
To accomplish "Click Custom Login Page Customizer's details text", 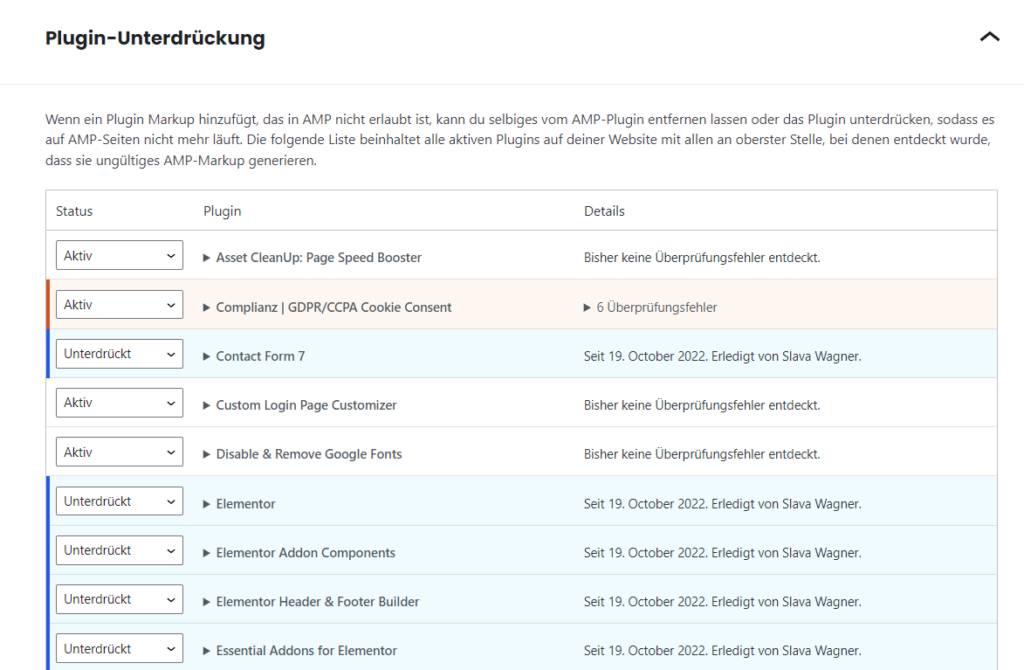I will (x=702, y=405).
